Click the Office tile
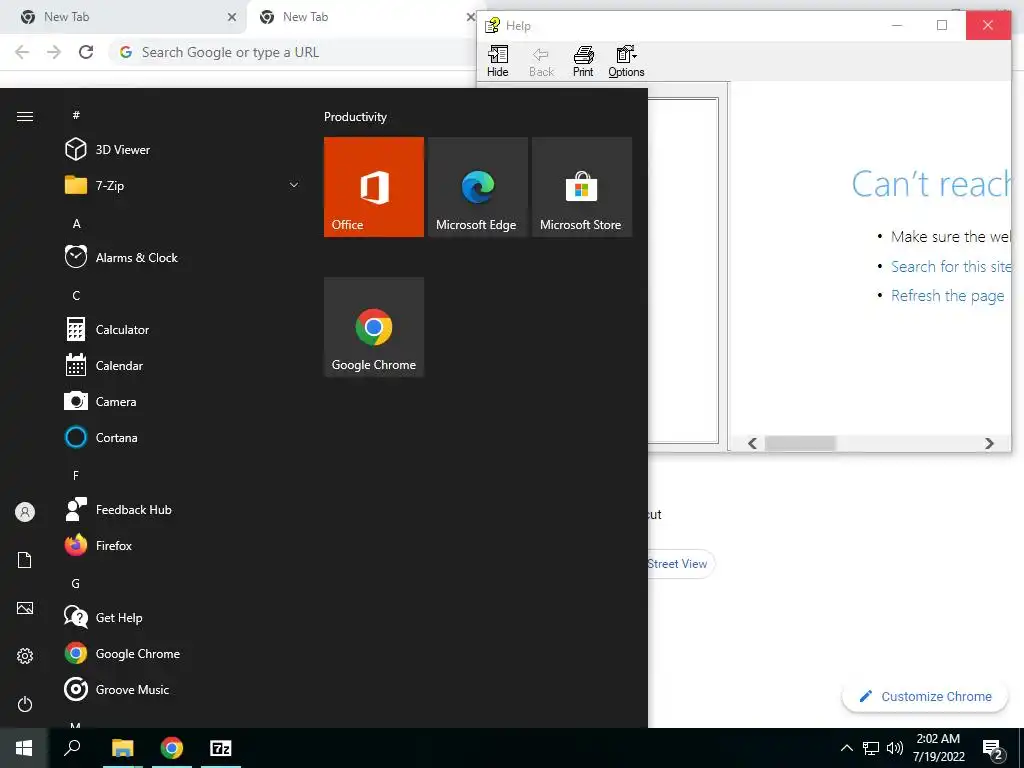 [374, 187]
